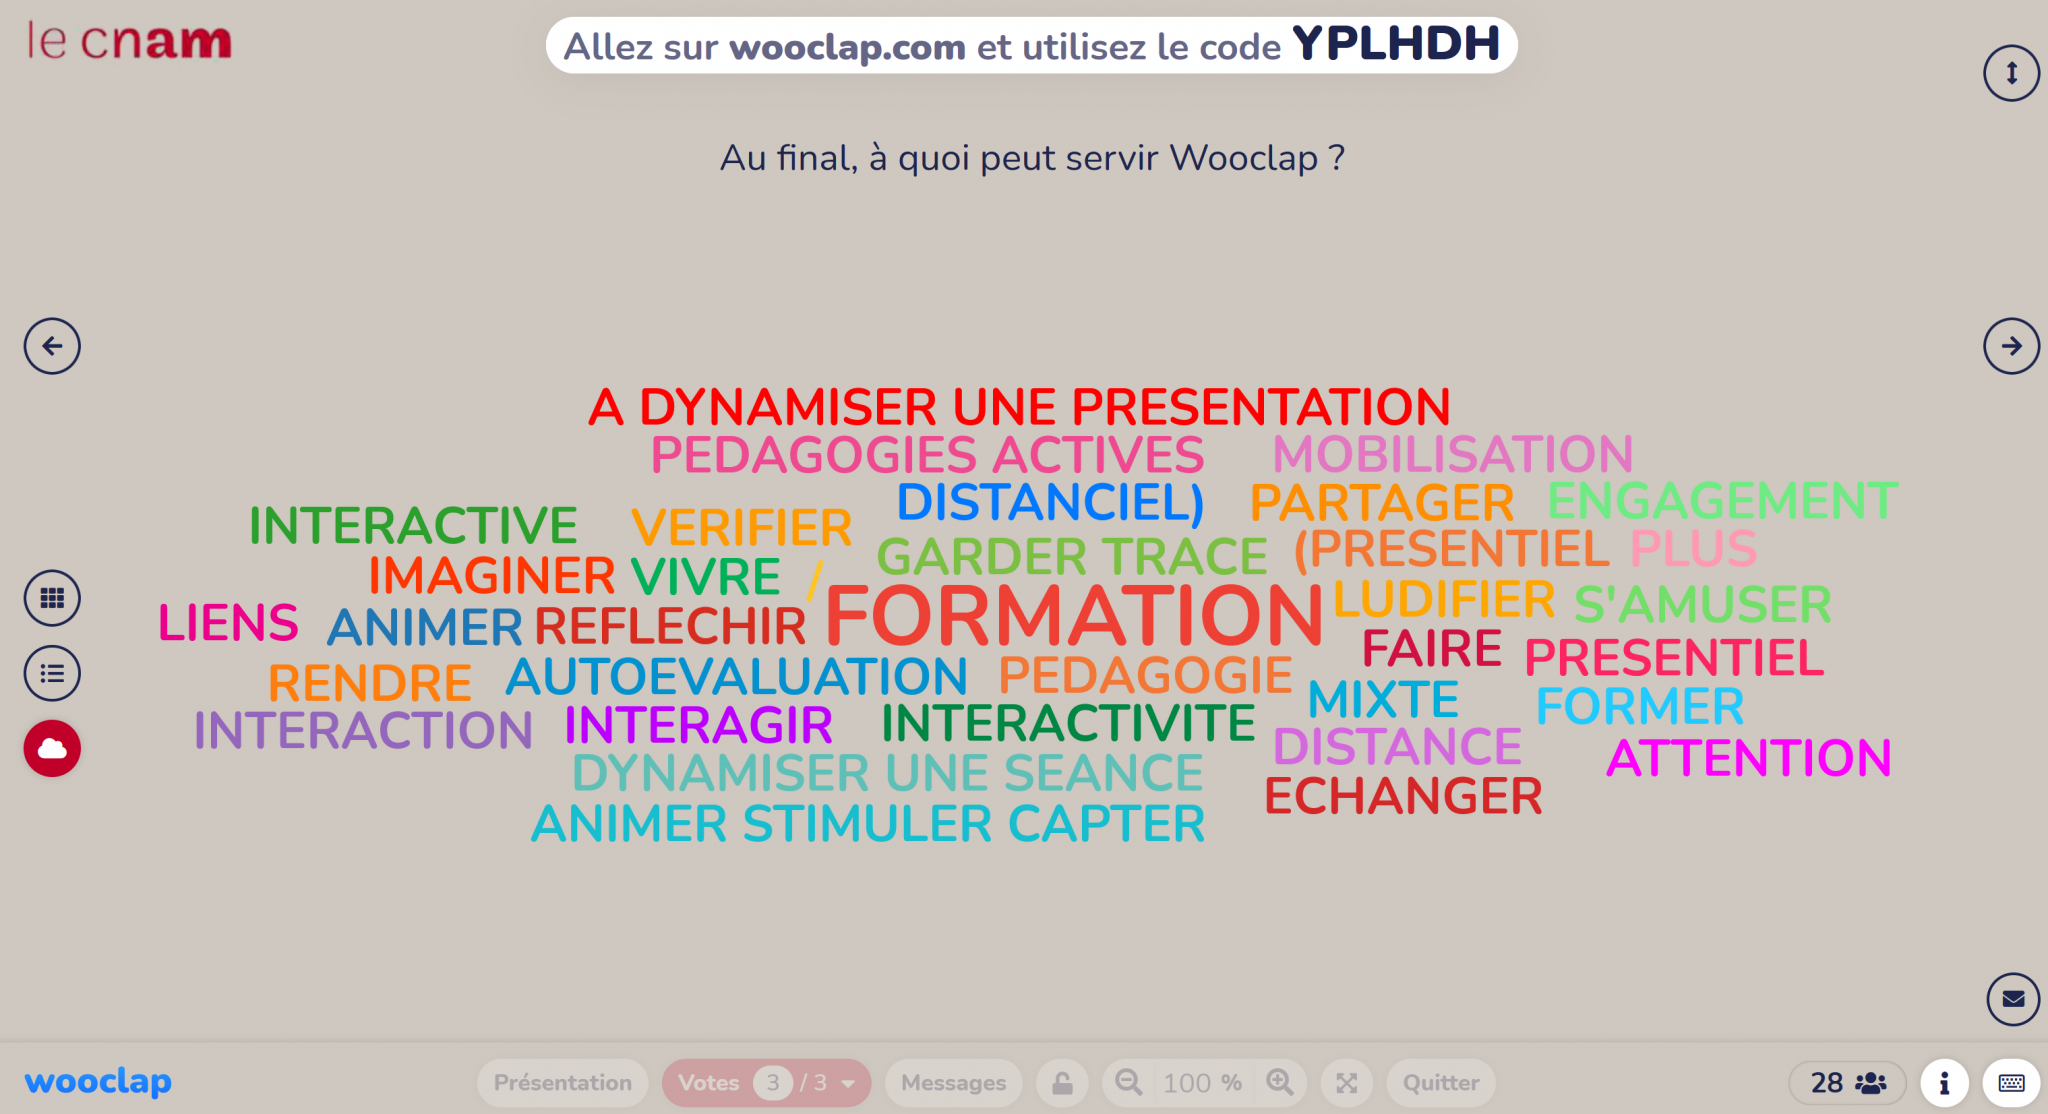The image size is (2048, 1114).
Task: Click the grid/mosaic view icon
Action: click(52, 598)
